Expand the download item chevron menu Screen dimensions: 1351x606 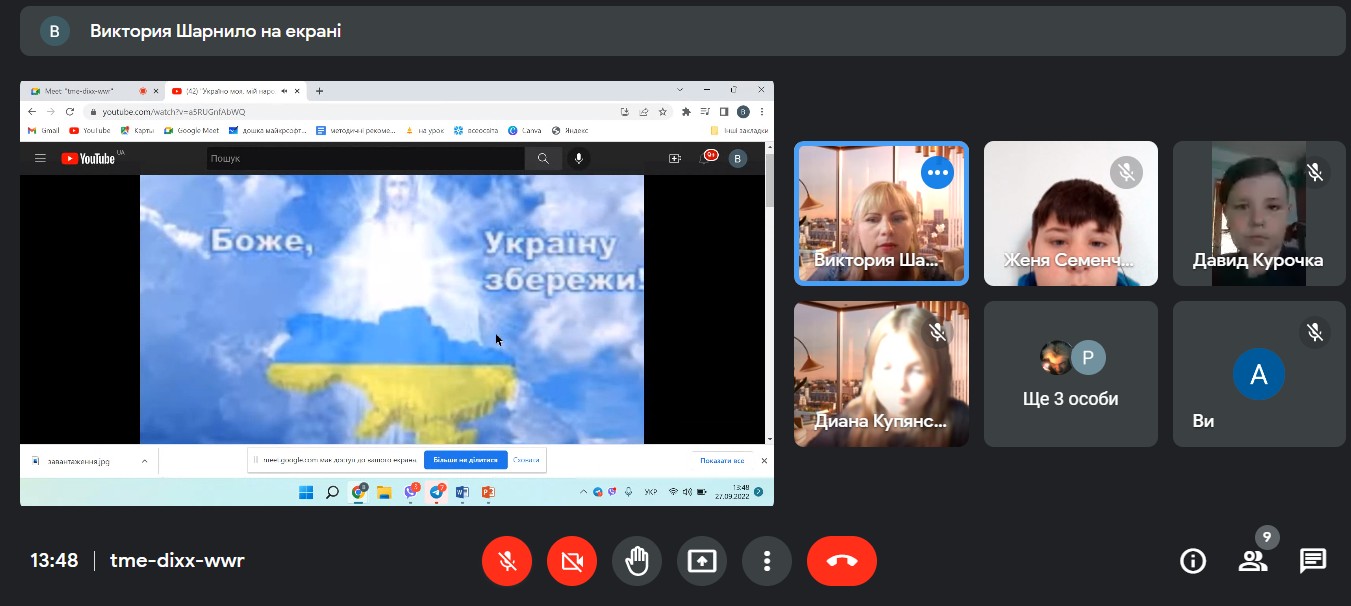(144, 461)
